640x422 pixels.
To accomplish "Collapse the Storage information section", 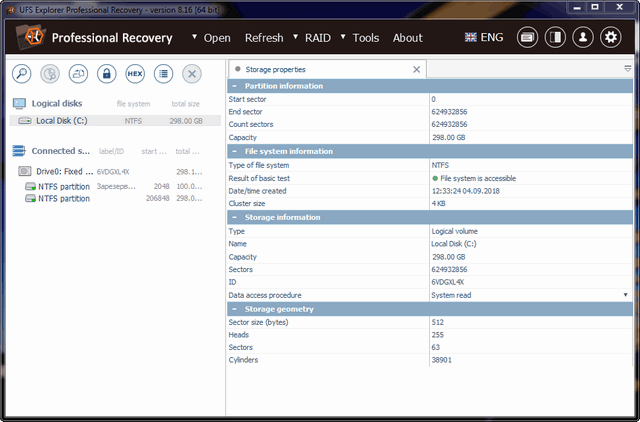I will tap(234, 218).
